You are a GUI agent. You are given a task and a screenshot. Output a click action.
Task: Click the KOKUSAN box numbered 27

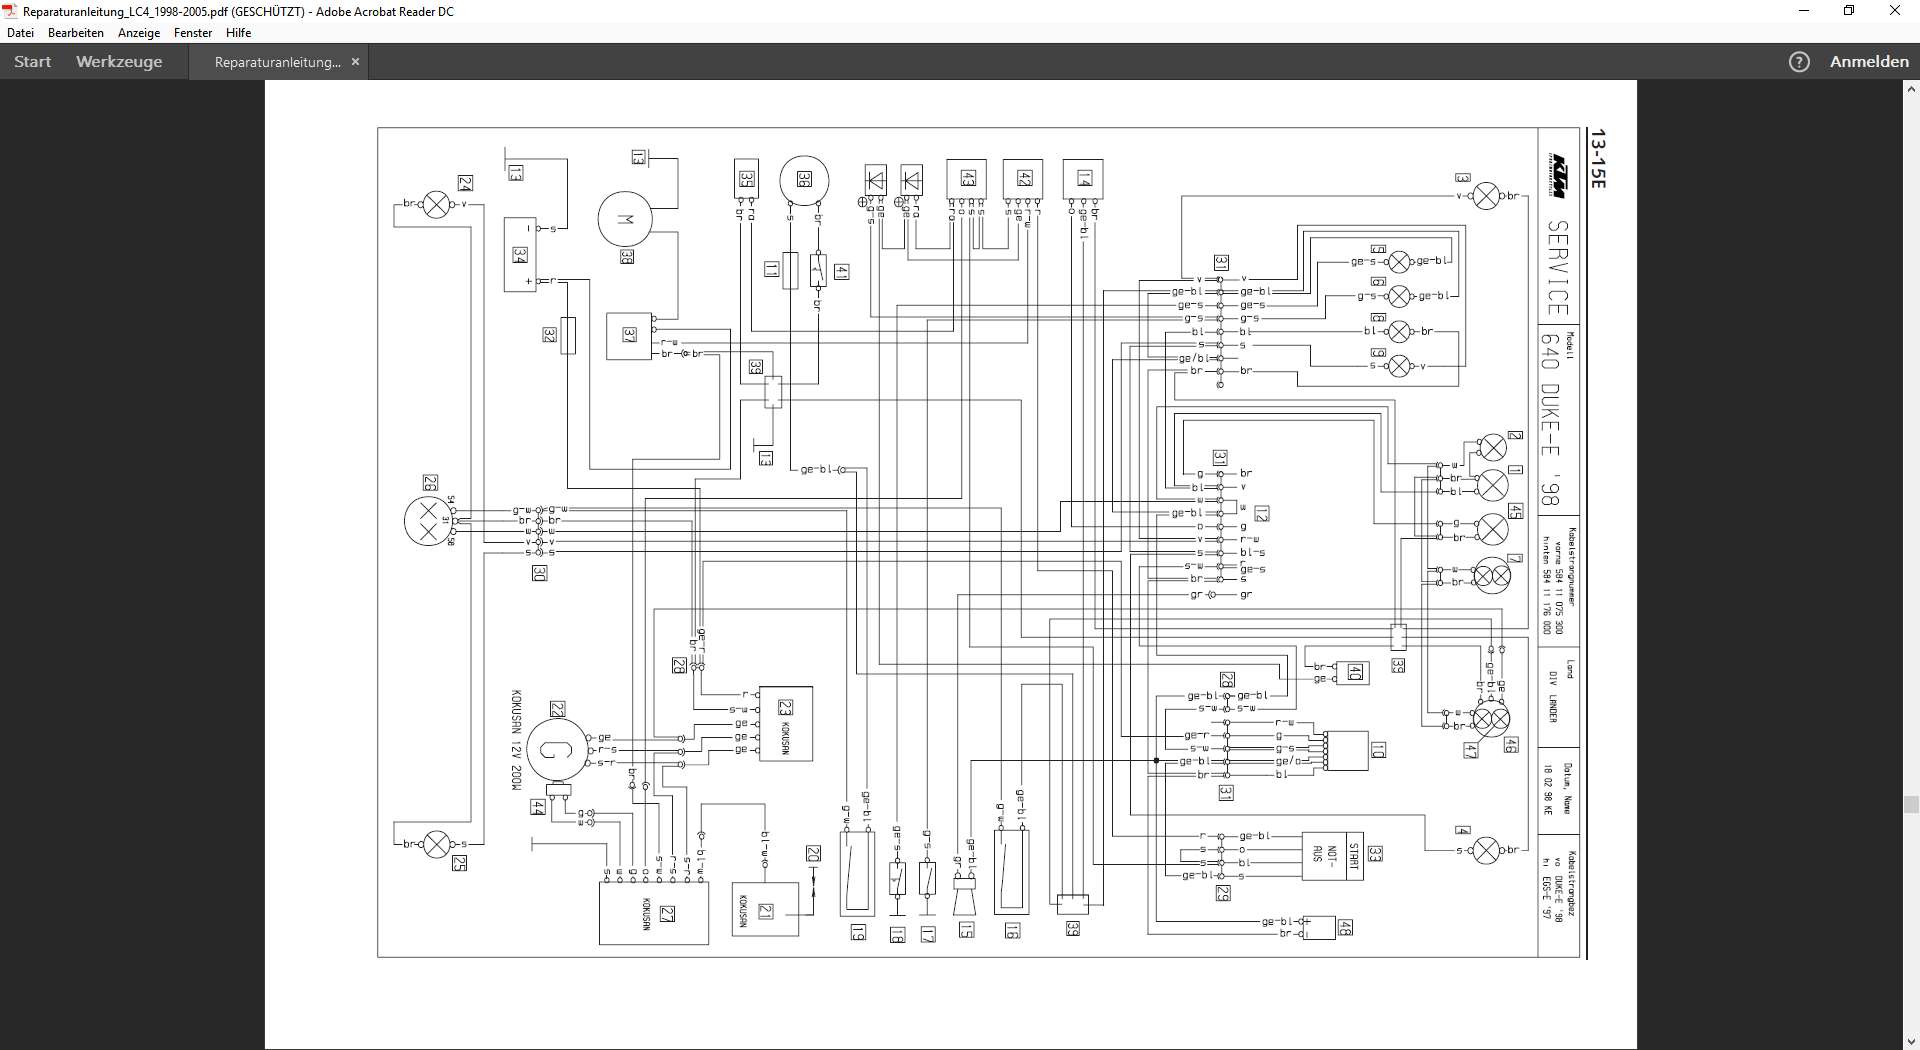(x=654, y=913)
